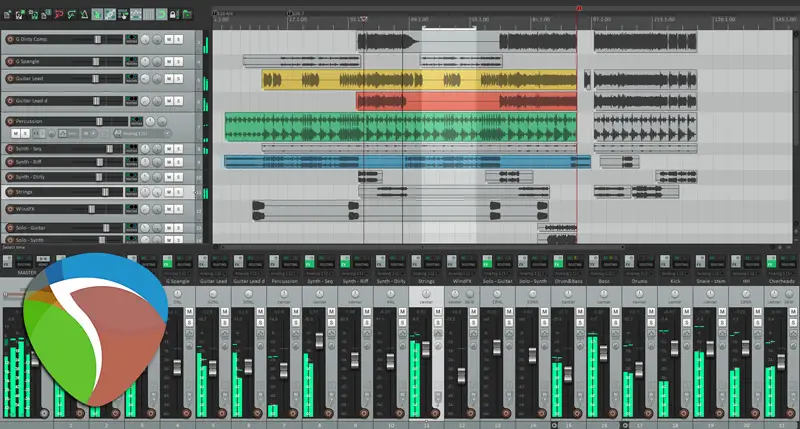Click the open project toolbar icon
Image resolution: width=800 pixels, height=429 pixels.
pyautogui.click(x=20, y=14)
